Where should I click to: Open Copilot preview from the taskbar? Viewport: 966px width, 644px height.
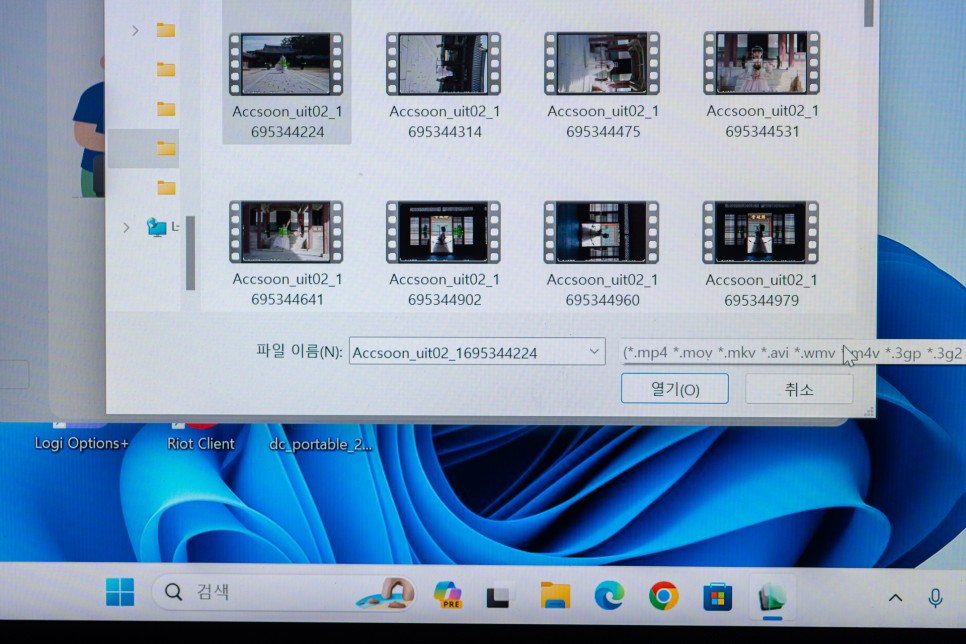pyautogui.click(x=448, y=595)
